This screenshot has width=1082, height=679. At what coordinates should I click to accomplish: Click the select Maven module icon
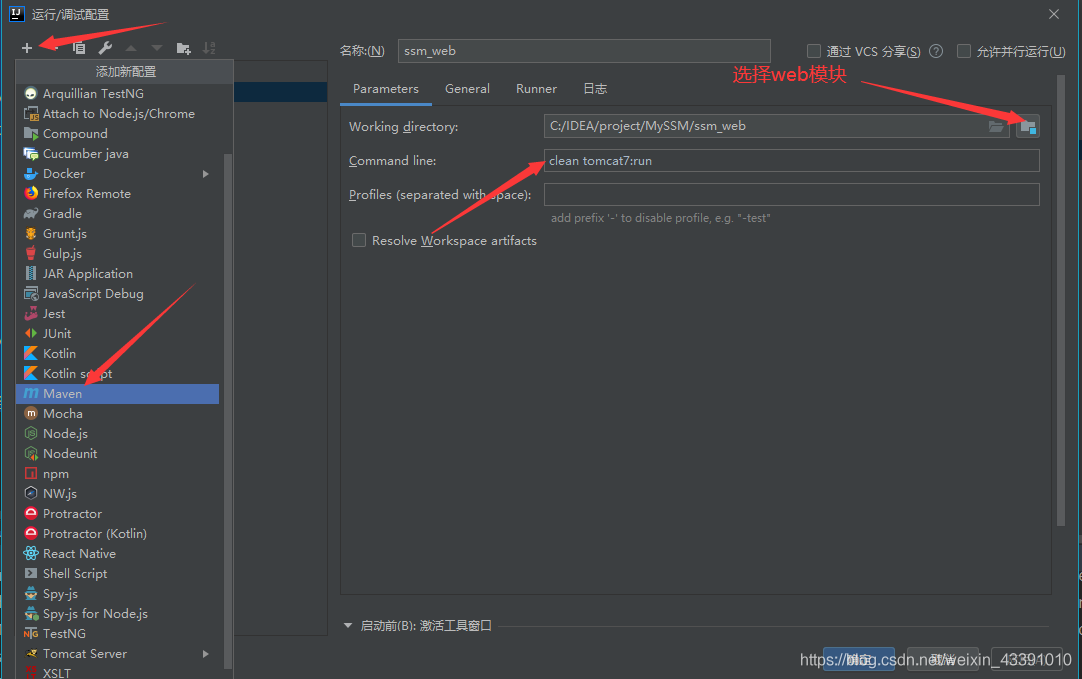click(x=1027, y=127)
